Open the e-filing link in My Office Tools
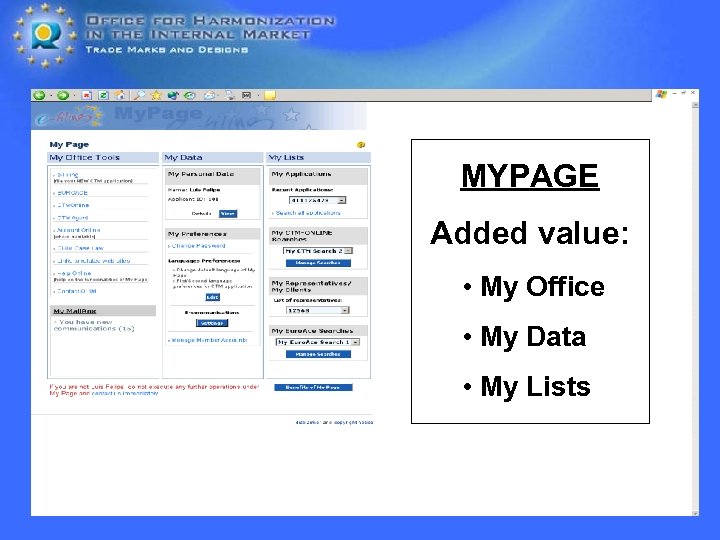The height and width of the screenshot is (540, 720). coord(68,175)
